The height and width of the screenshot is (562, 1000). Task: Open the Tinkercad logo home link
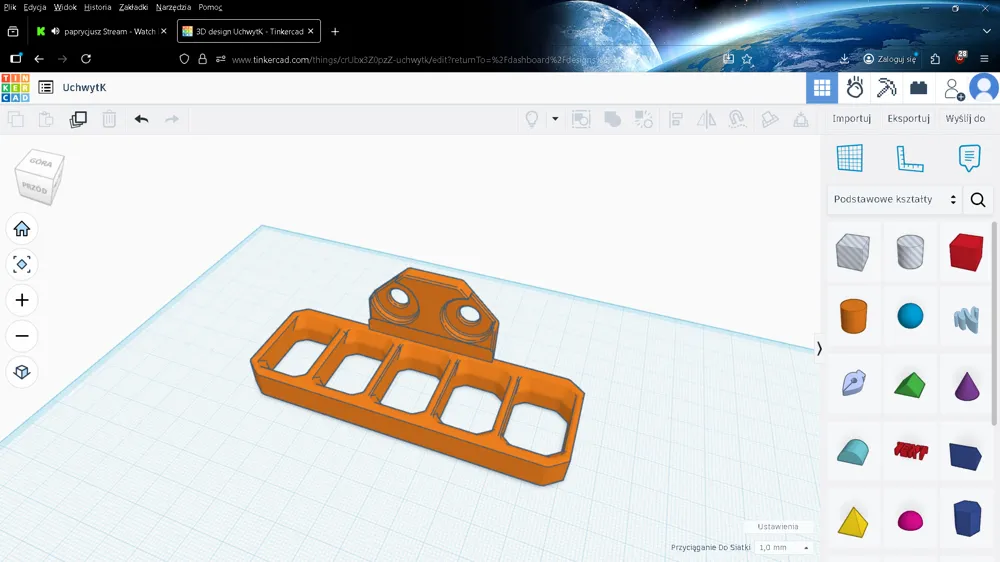coord(15,87)
